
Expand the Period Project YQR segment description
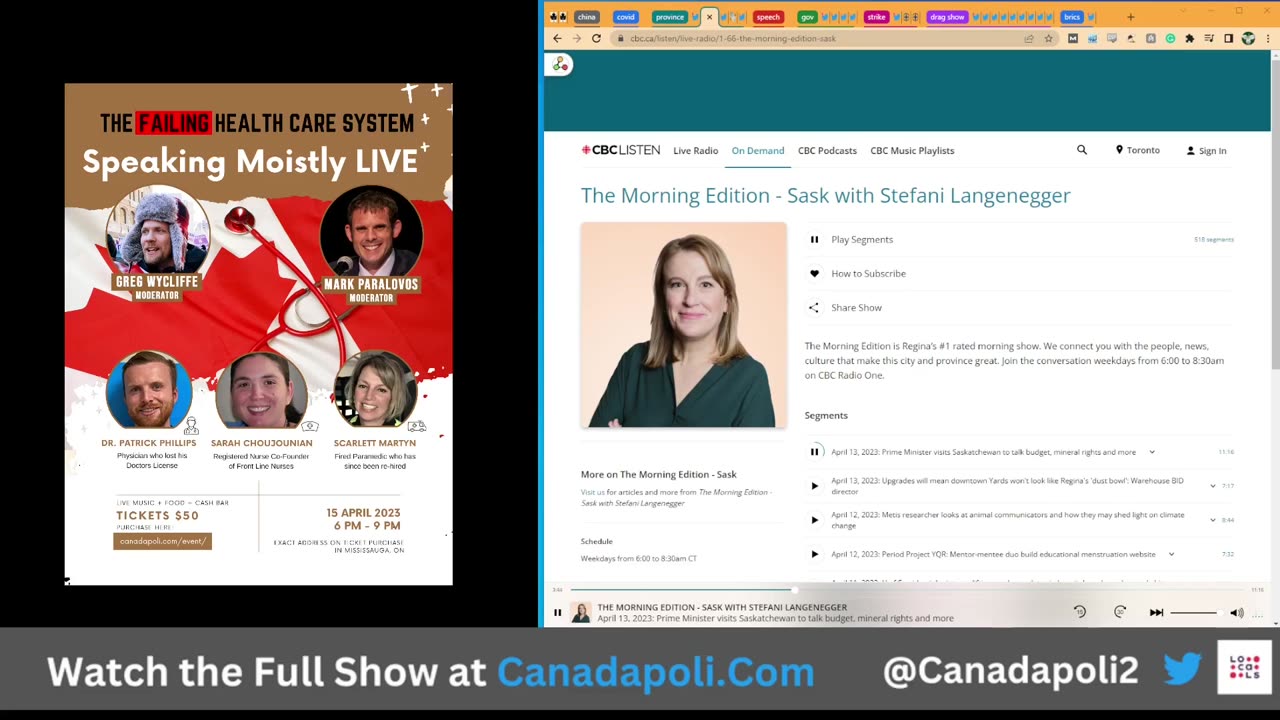[x=1171, y=554]
